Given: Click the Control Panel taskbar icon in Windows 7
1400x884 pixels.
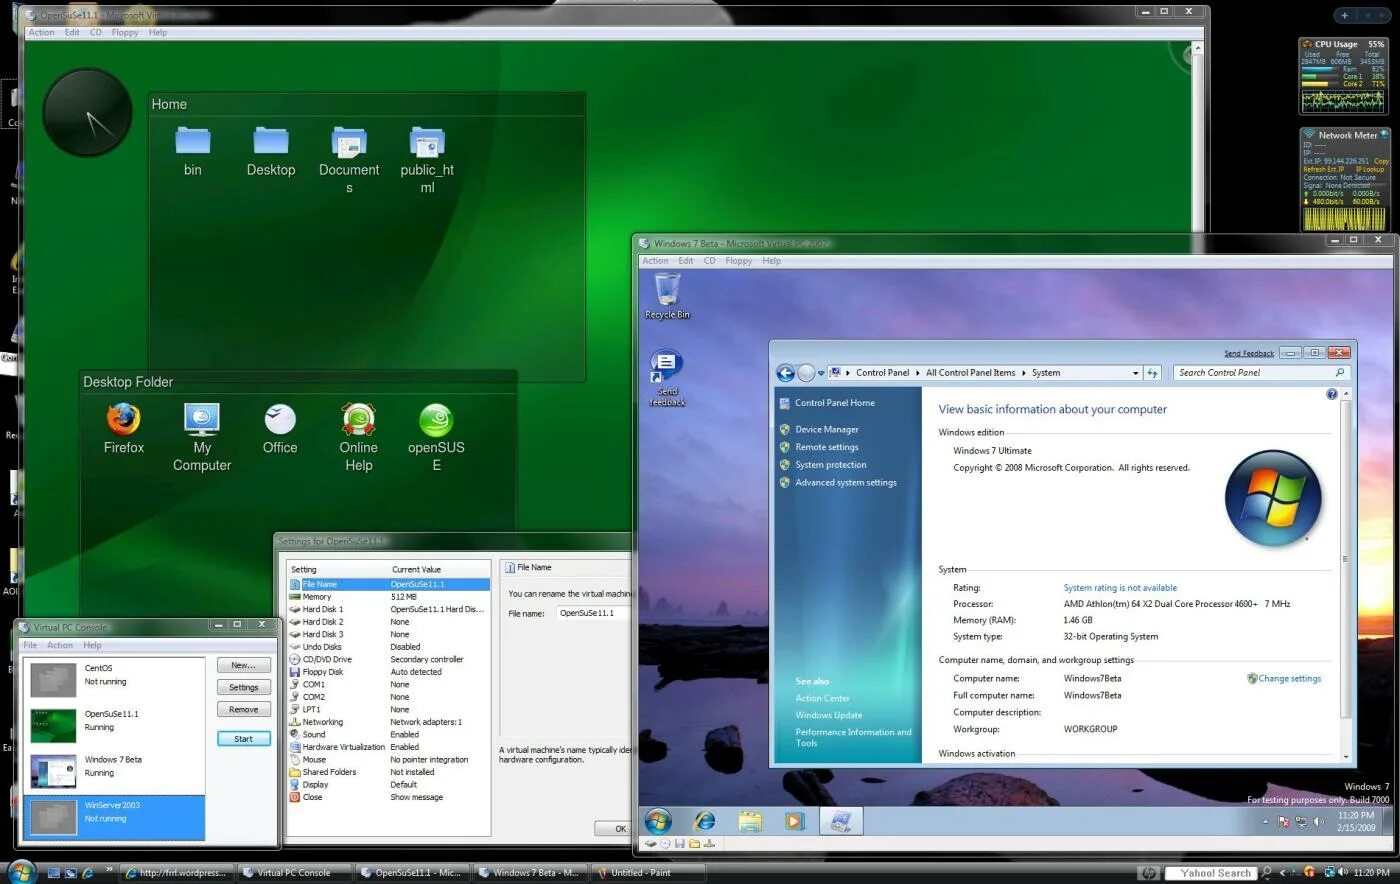Looking at the screenshot, I should pyautogui.click(x=841, y=821).
